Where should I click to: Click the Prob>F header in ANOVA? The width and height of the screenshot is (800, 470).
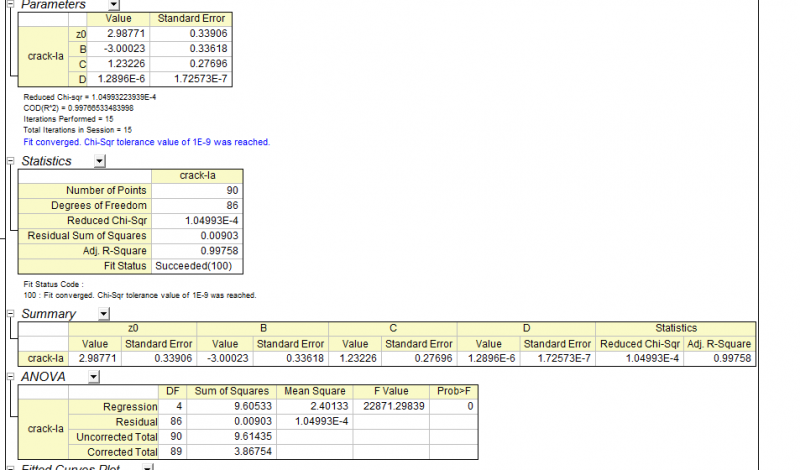pos(454,392)
